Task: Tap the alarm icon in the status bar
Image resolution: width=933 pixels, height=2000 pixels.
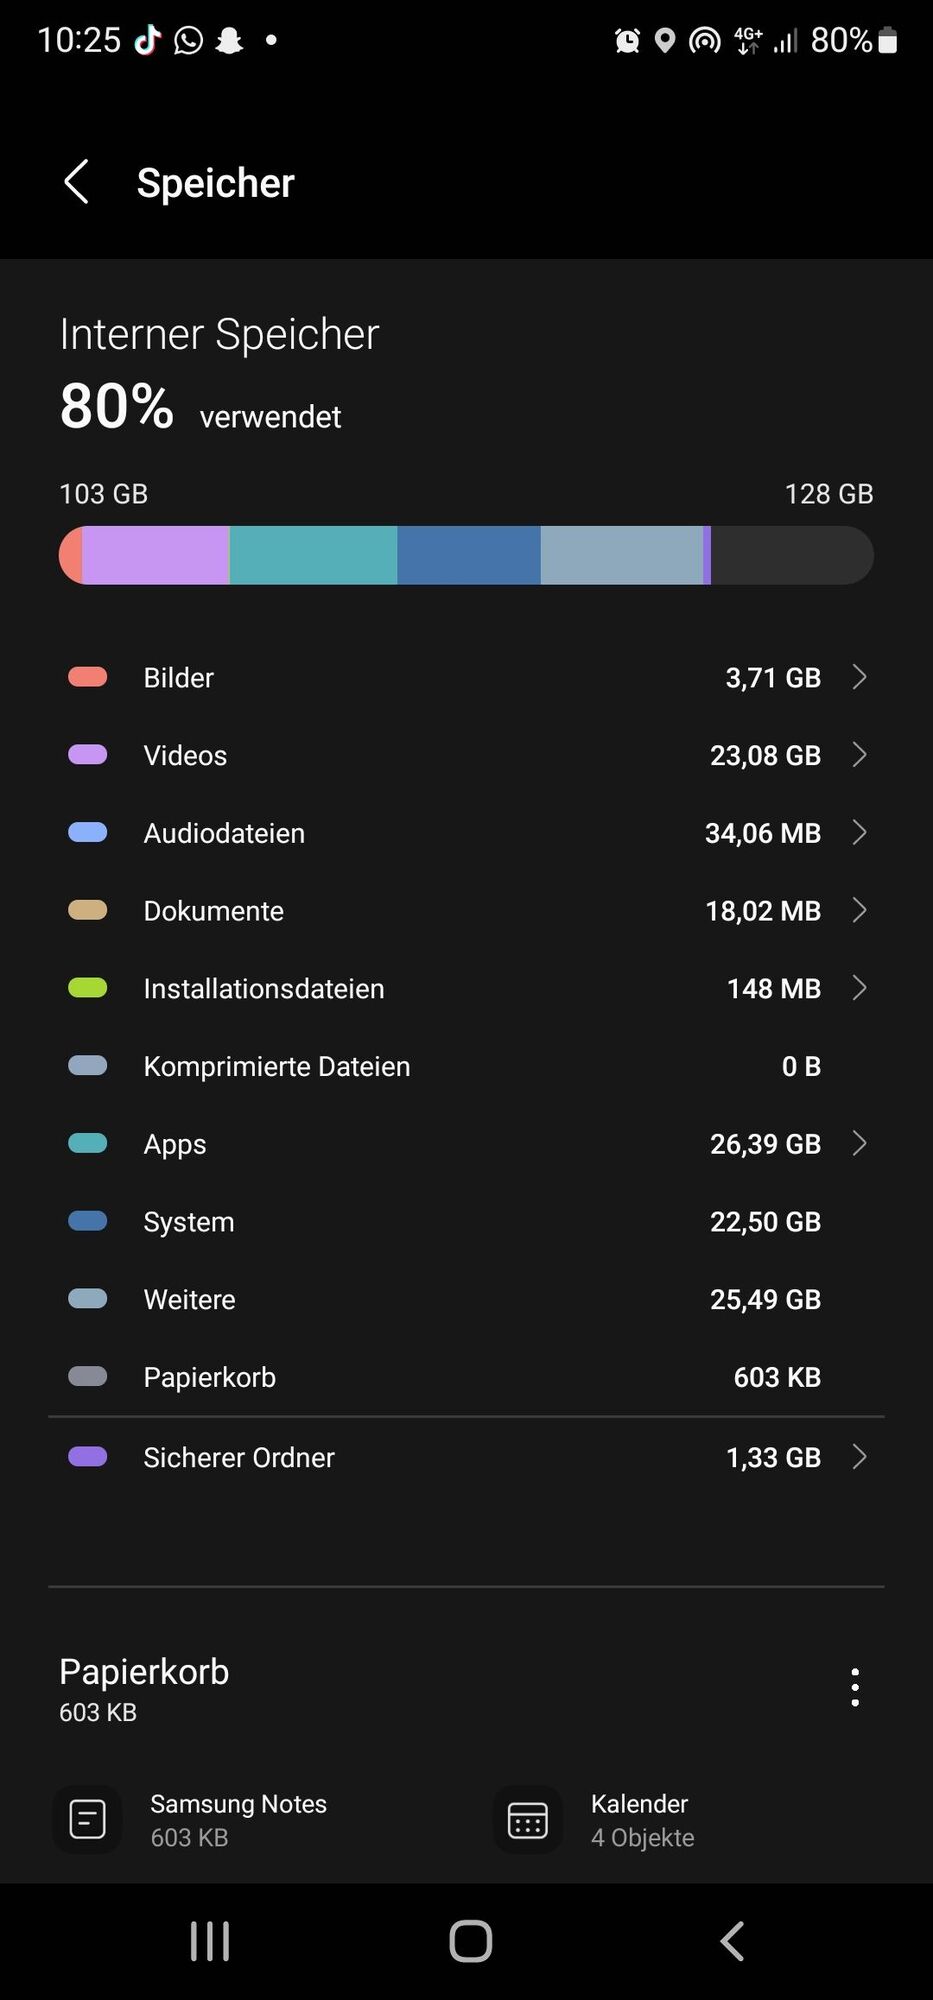Action: 627,41
